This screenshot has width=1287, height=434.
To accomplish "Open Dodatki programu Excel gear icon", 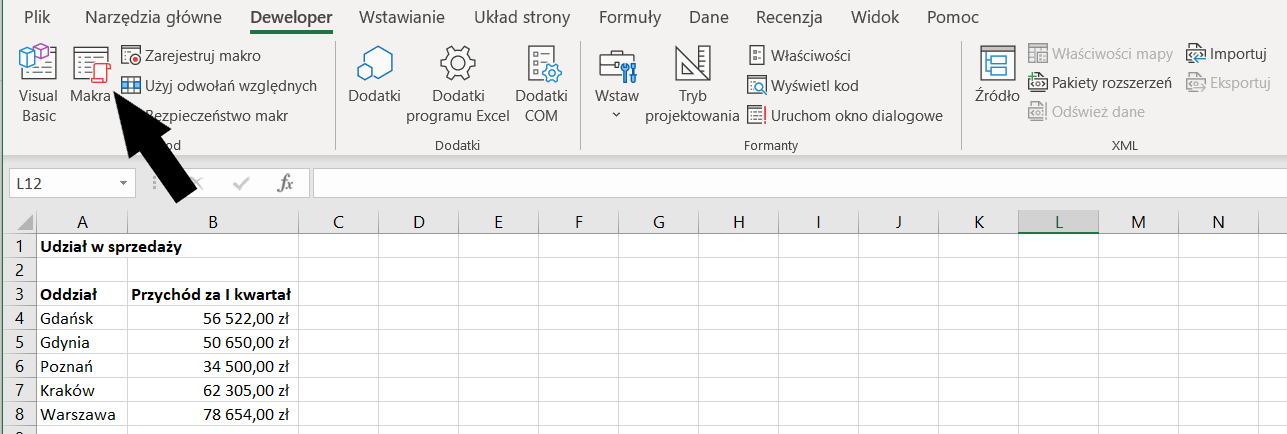I will tap(457, 82).
